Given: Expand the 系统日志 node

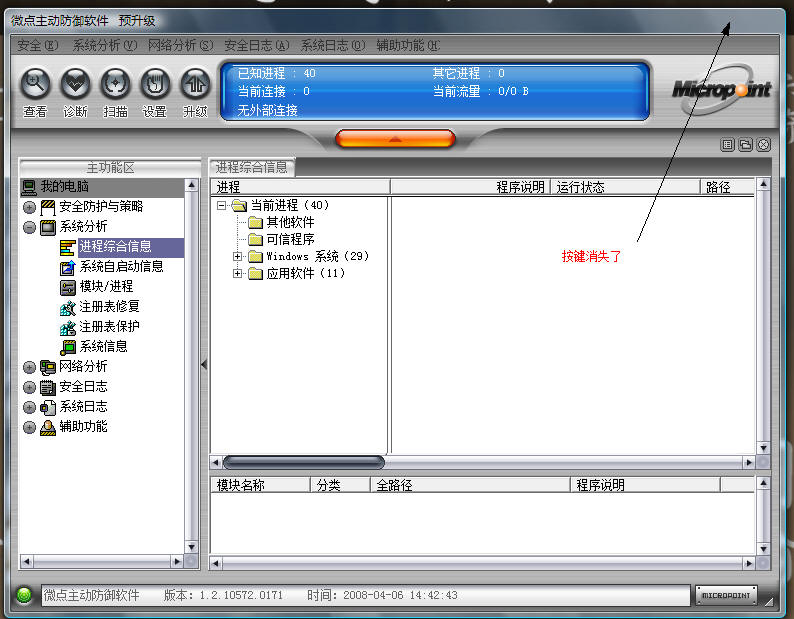Looking at the screenshot, I should 29,407.
